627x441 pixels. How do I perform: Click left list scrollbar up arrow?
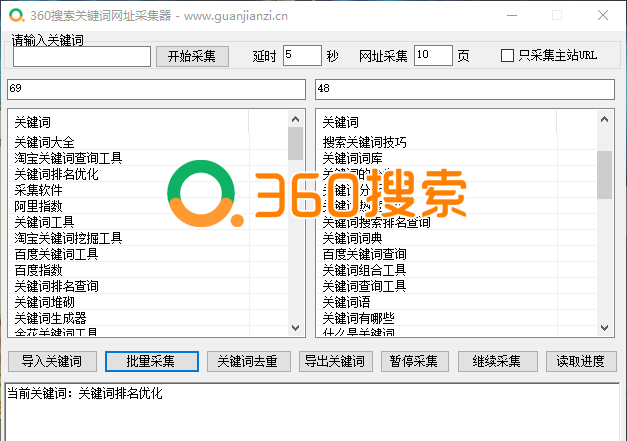click(296, 119)
